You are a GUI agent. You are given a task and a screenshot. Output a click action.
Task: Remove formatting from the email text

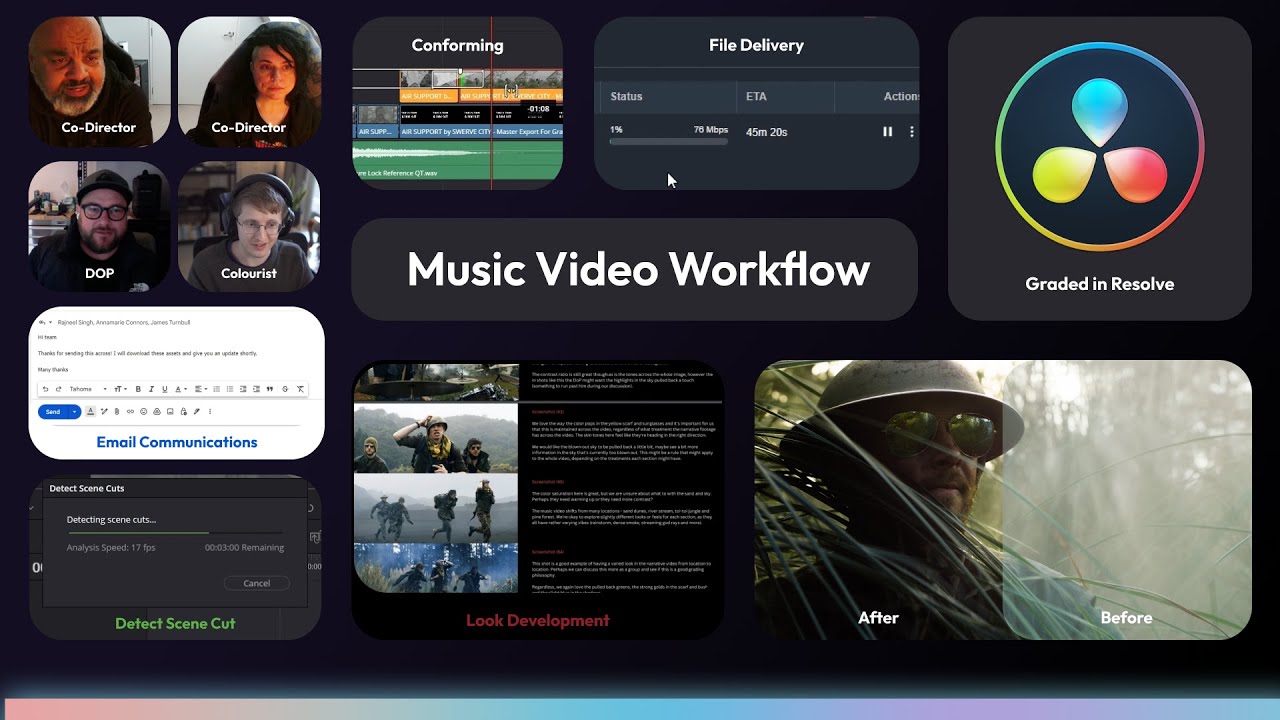[300, 389]
